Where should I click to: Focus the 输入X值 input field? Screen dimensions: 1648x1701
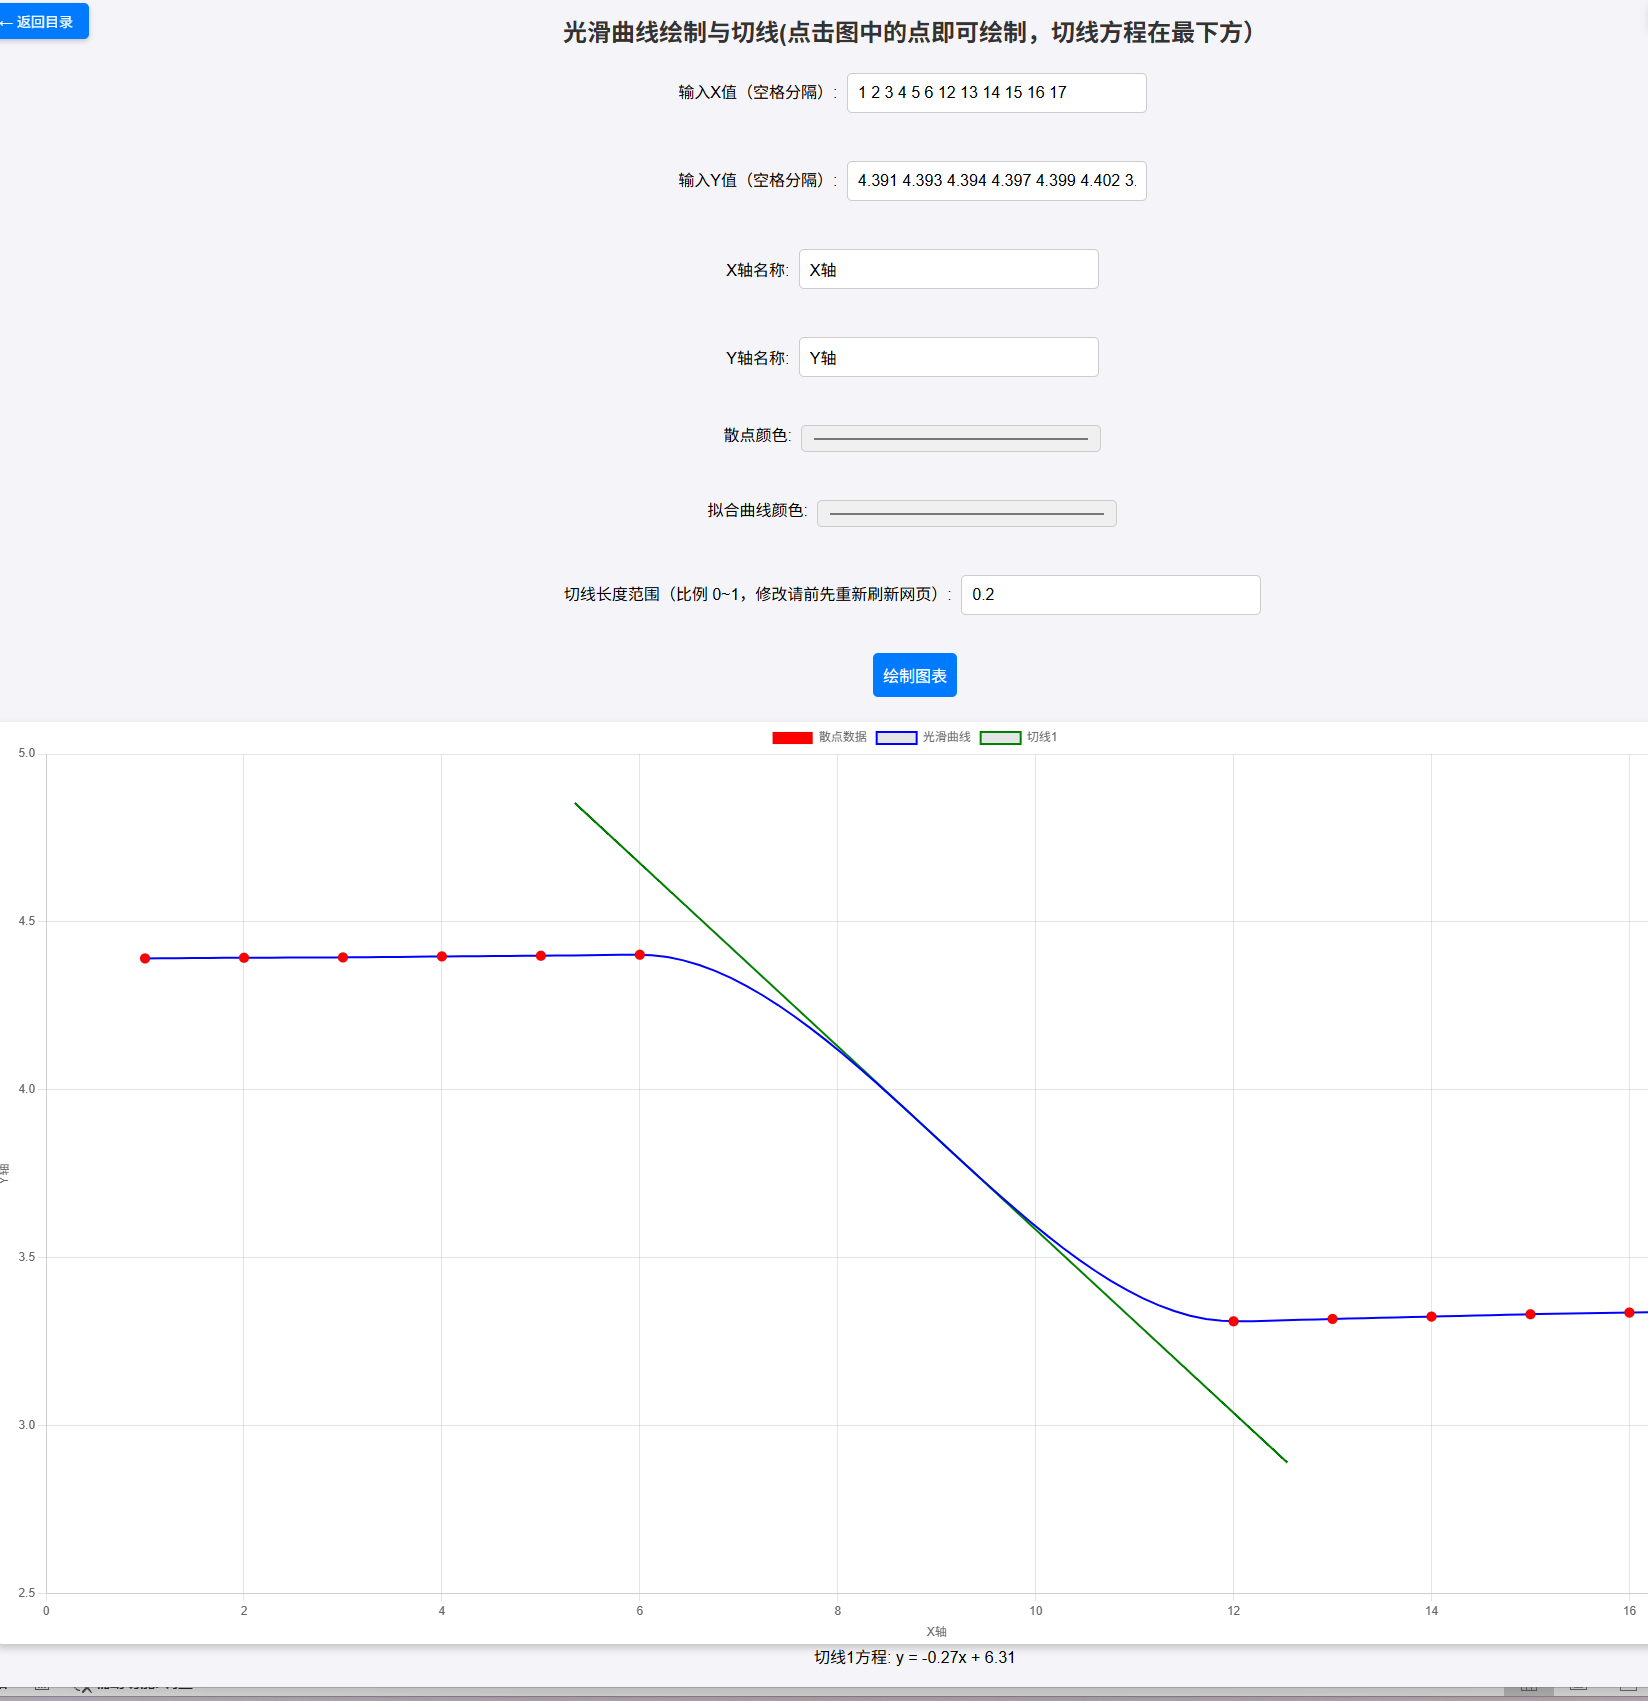click(x=996, y=93)
